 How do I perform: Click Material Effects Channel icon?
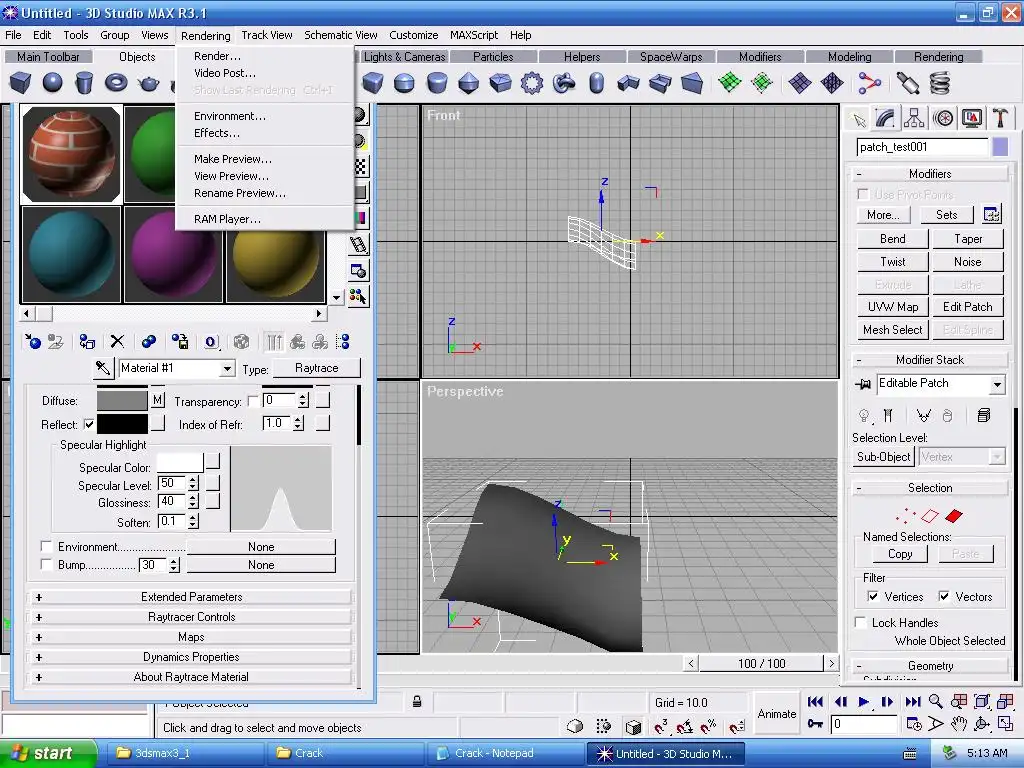click(210, 342)
